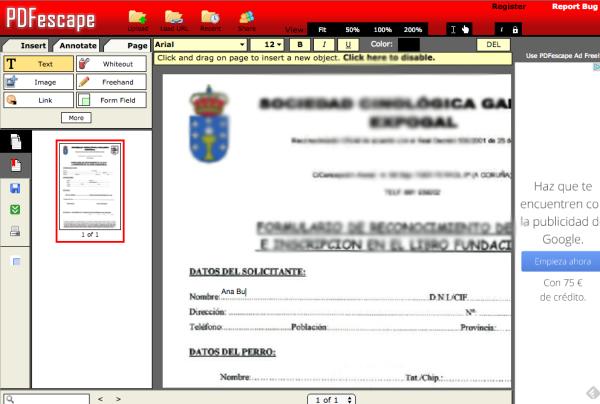Open the Report Bug link
600x404 pixels.
tap(575, 7)
